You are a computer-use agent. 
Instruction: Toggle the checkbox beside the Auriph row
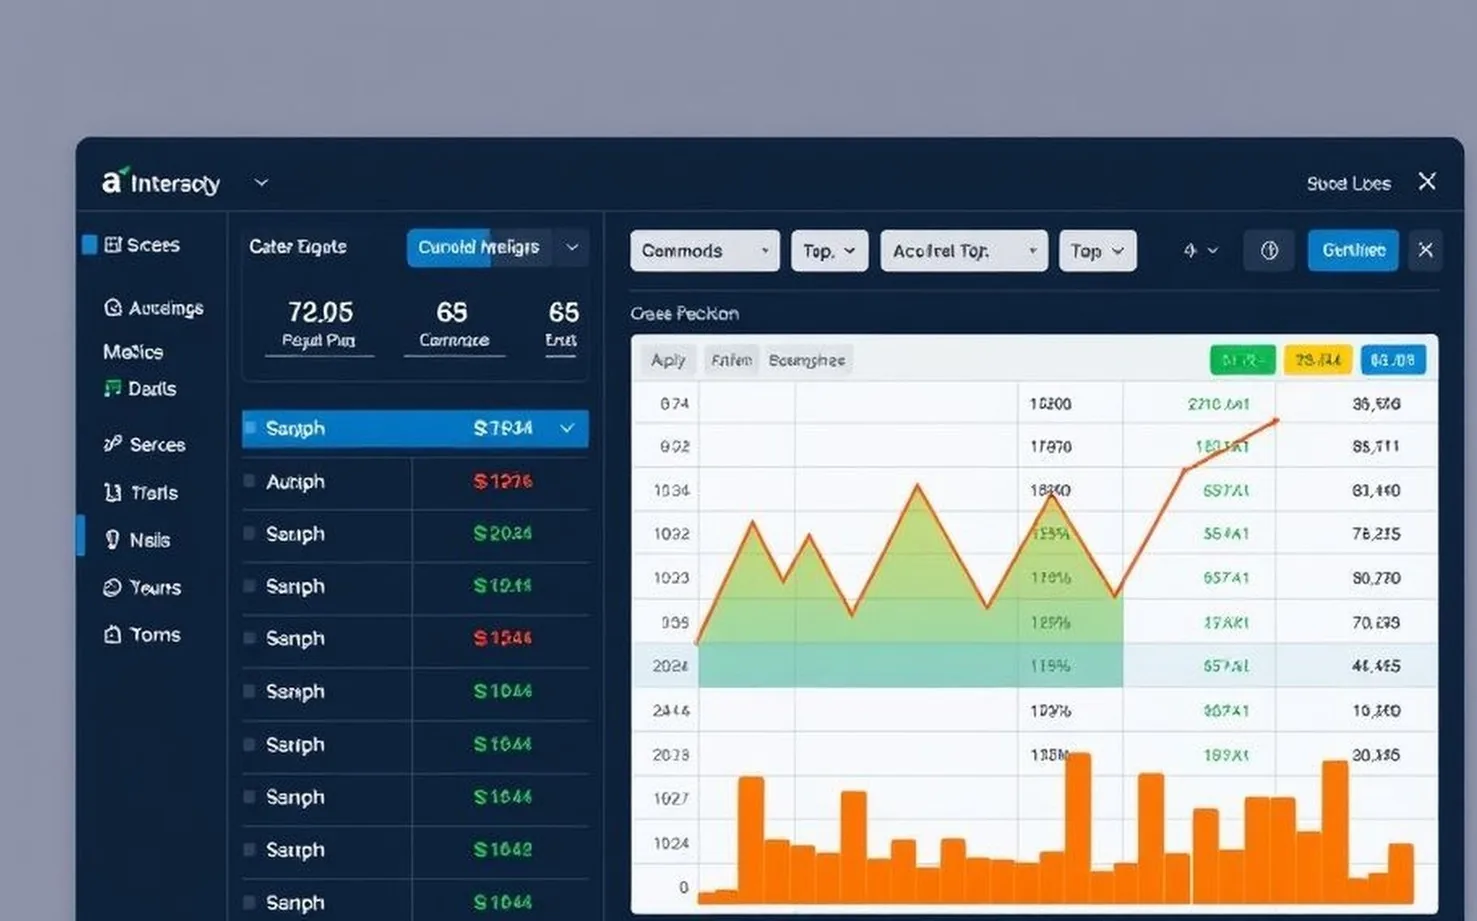pyautogui.click(x=249, y=481)
